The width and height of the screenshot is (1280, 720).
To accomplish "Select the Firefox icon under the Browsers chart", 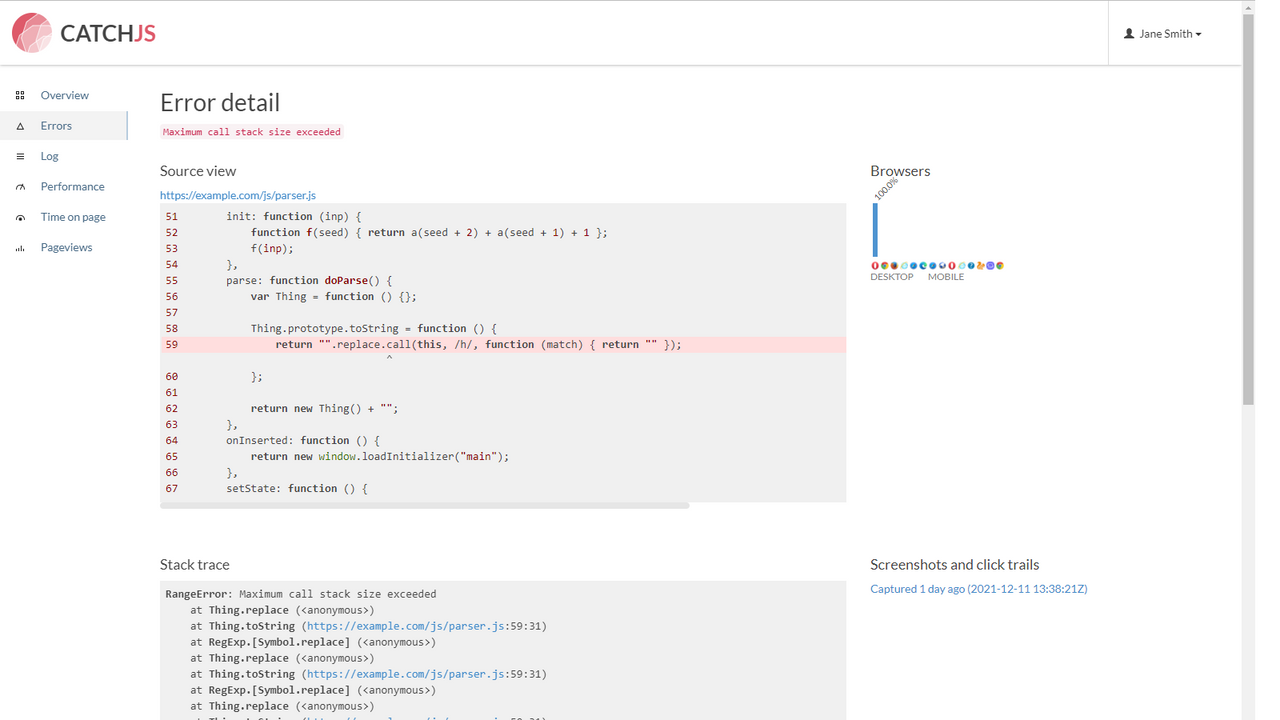I will pos(893,266).
